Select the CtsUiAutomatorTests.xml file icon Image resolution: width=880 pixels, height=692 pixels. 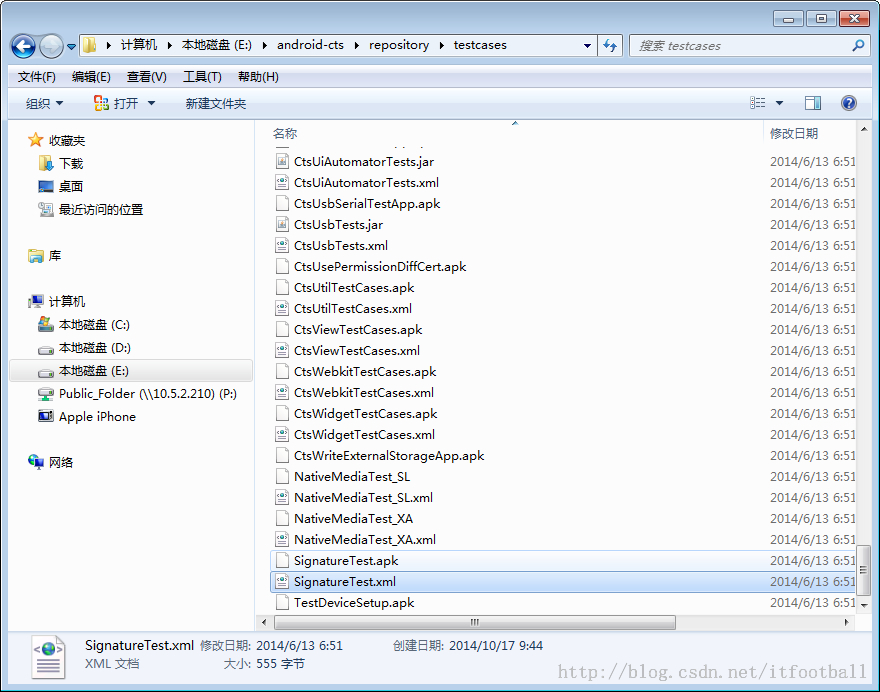(x=282, y=182)
